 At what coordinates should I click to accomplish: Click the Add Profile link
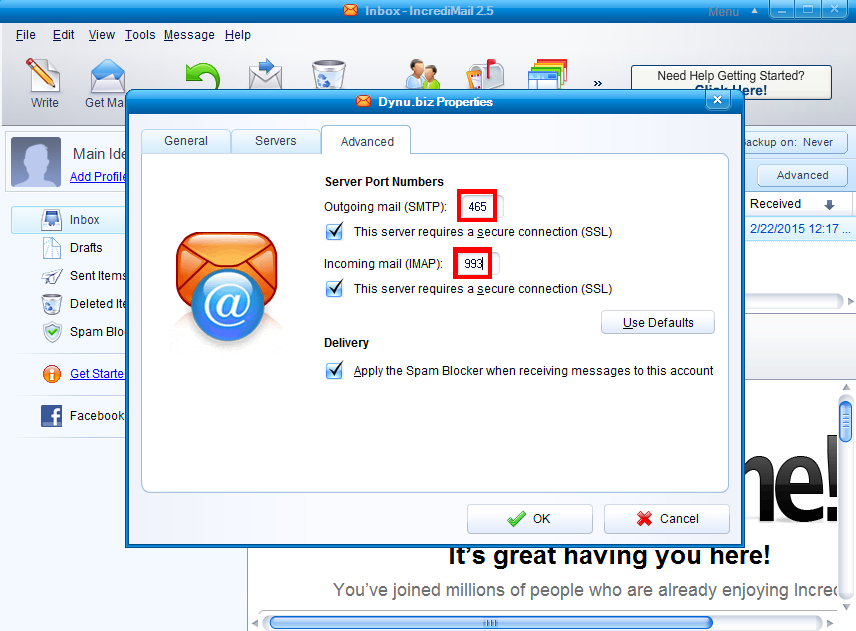[98, 176]
